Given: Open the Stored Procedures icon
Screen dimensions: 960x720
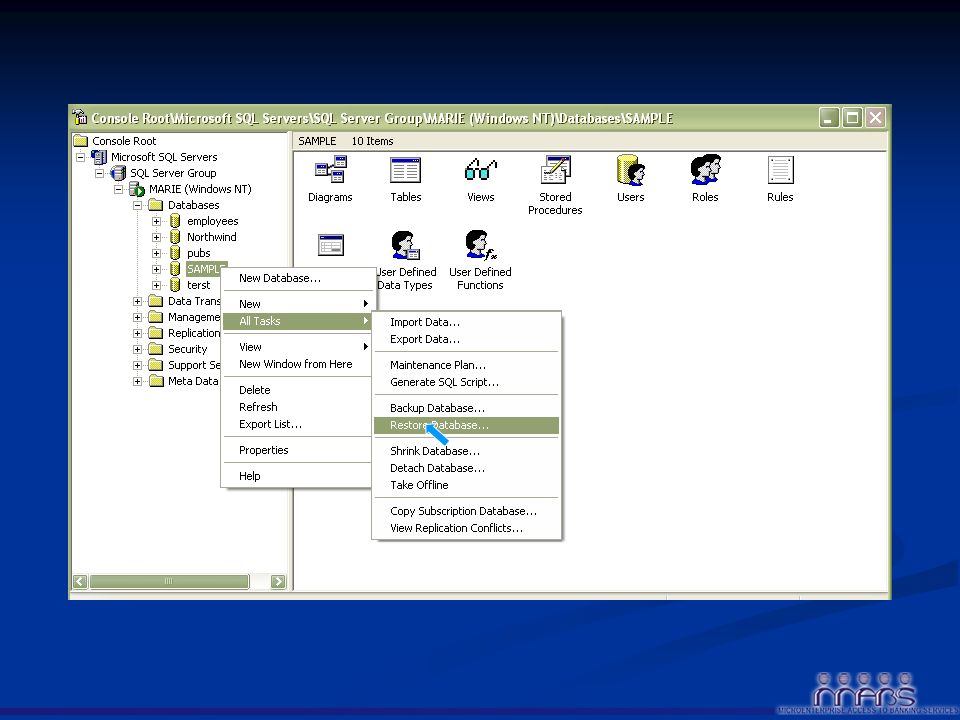Looking at the screenshot, I should (555, 170).
